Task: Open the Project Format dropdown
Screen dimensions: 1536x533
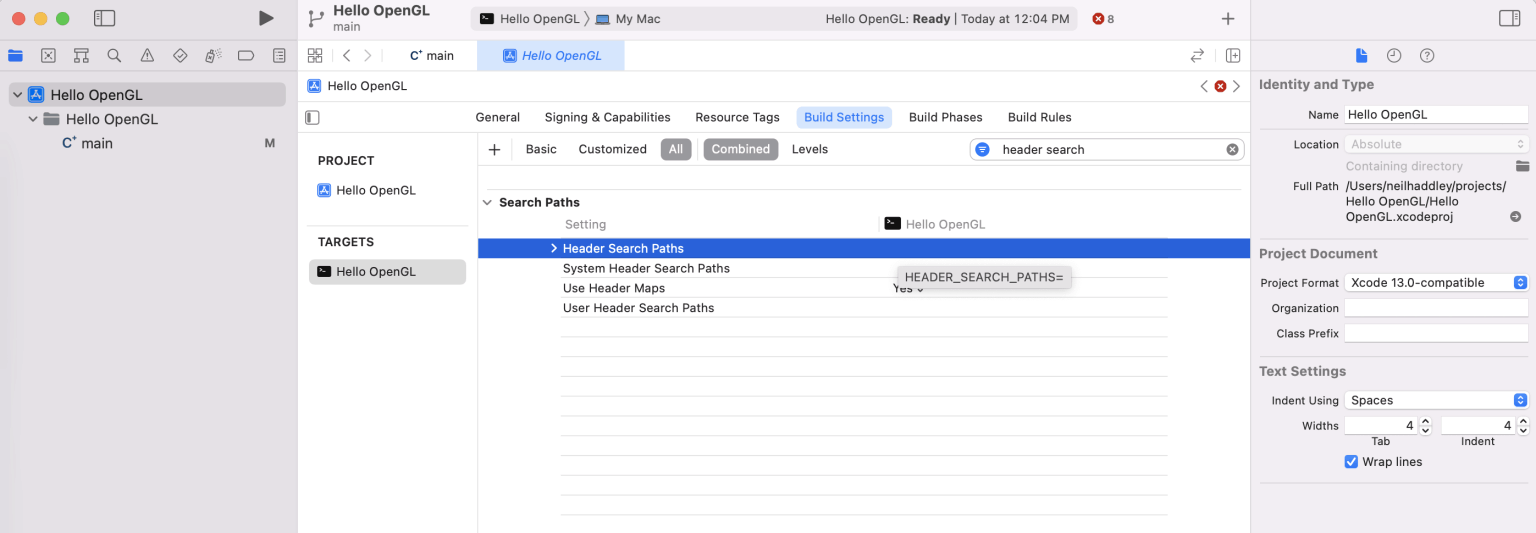Action: (1436, 283)
